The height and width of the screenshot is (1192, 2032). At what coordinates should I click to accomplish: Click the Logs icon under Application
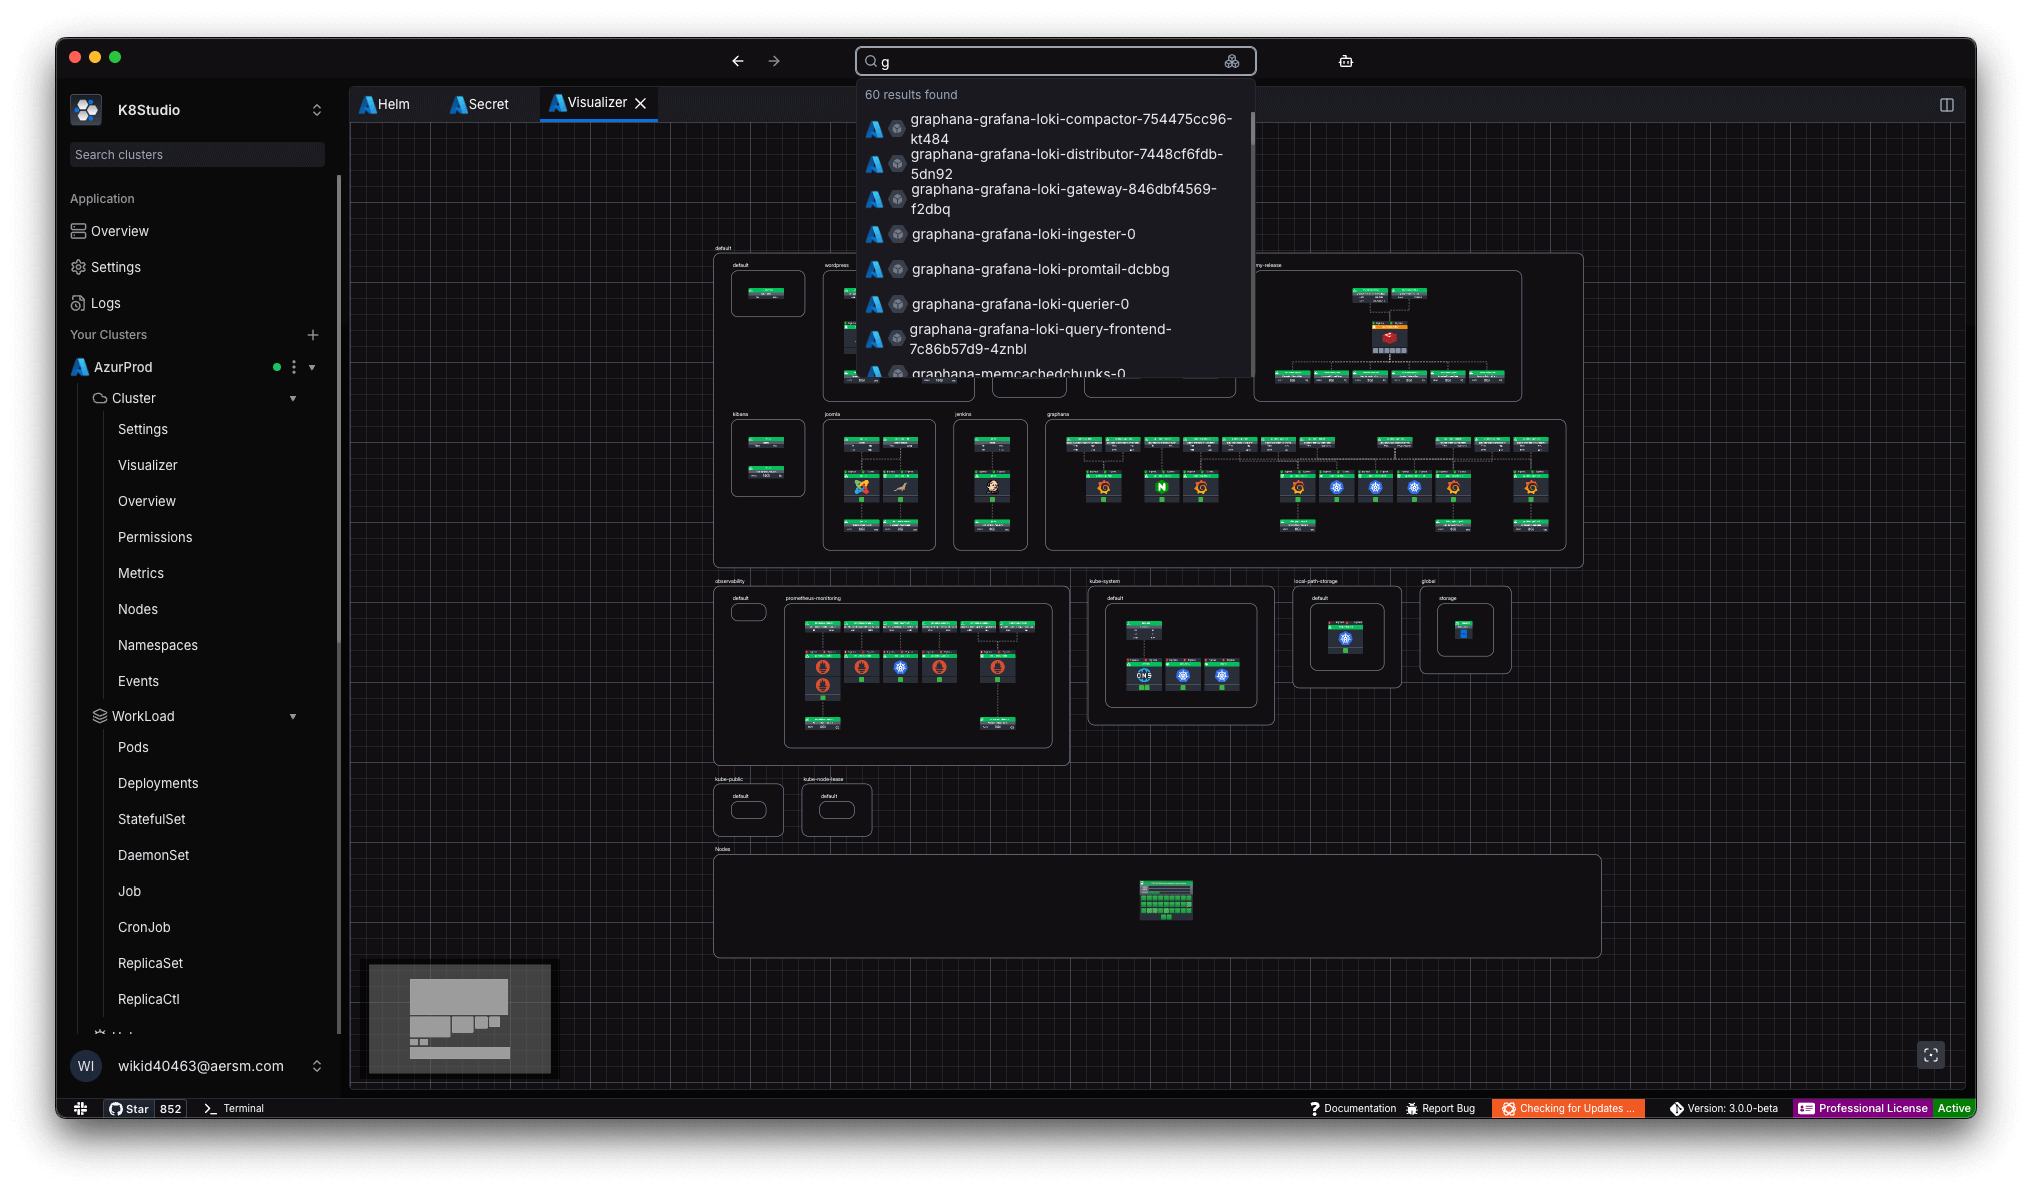point(78,303)
